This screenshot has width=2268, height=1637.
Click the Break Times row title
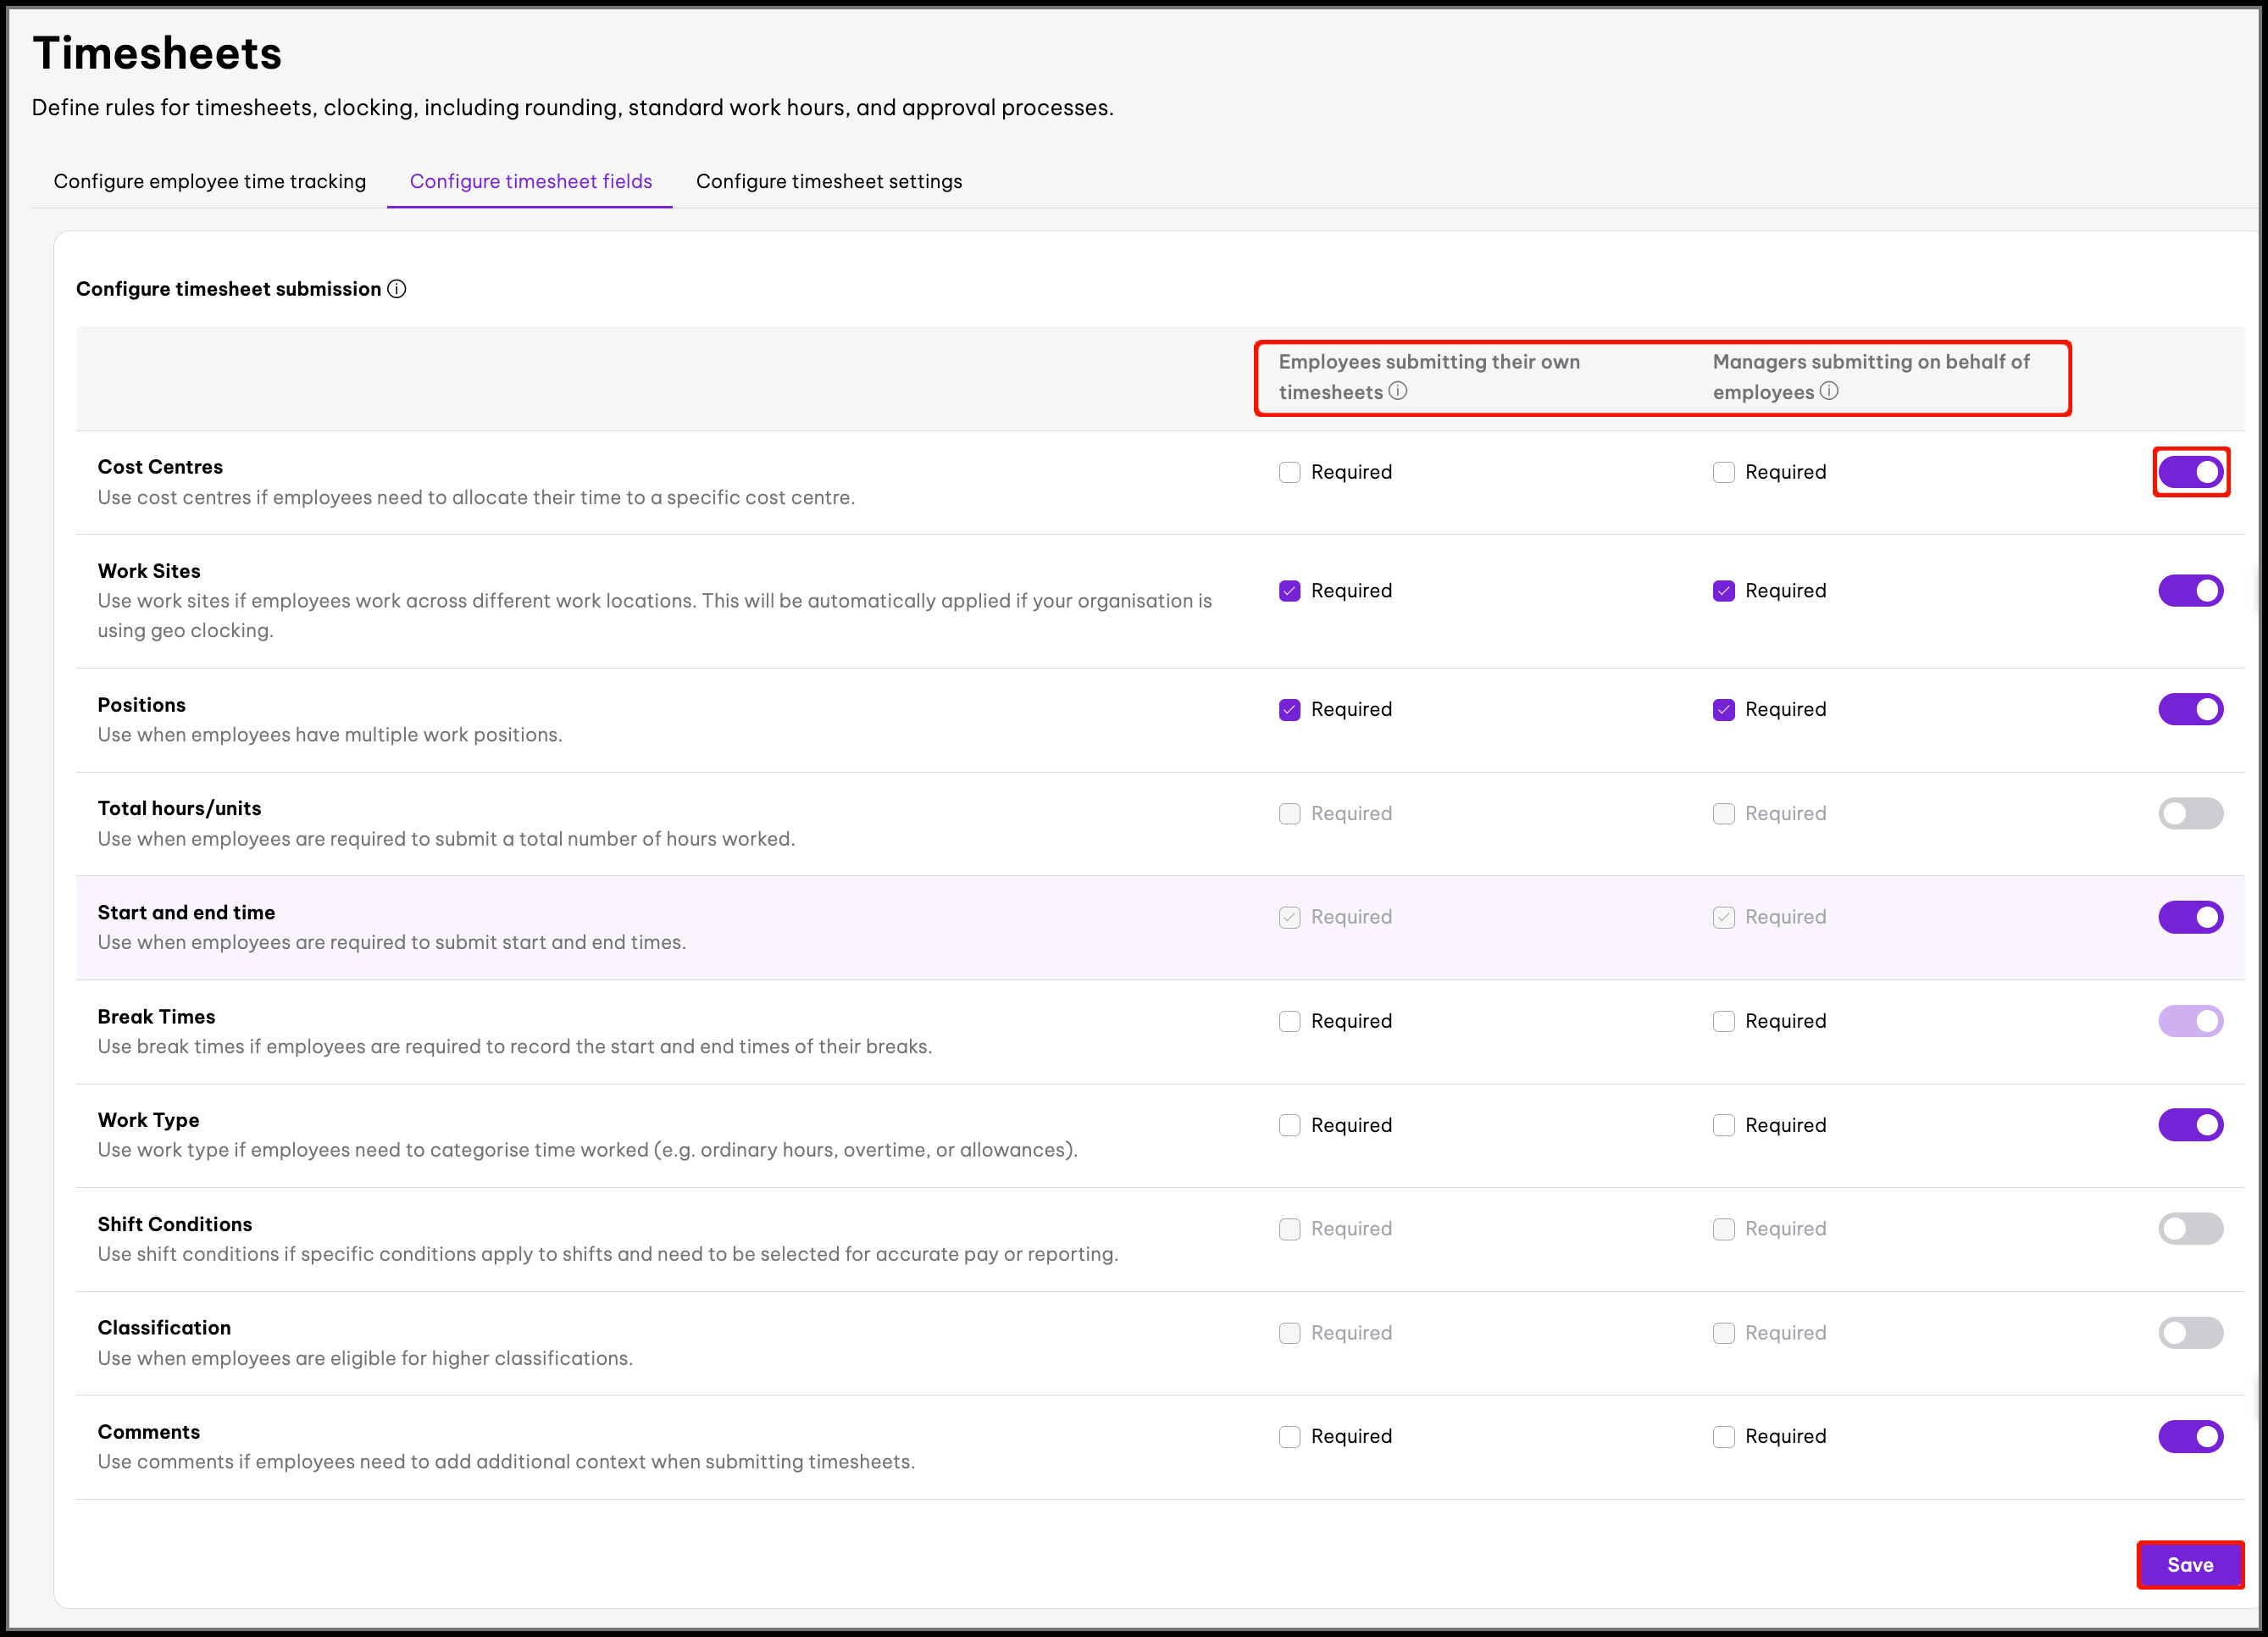(157, 1017)
